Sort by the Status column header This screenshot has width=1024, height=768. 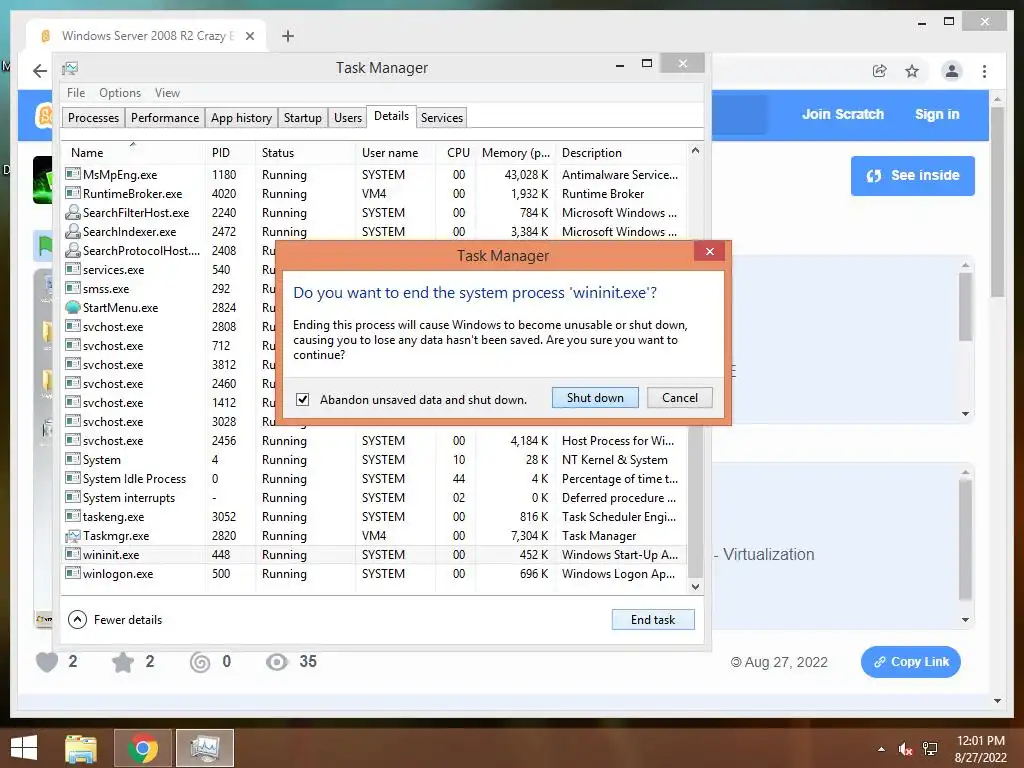point(305,153)
